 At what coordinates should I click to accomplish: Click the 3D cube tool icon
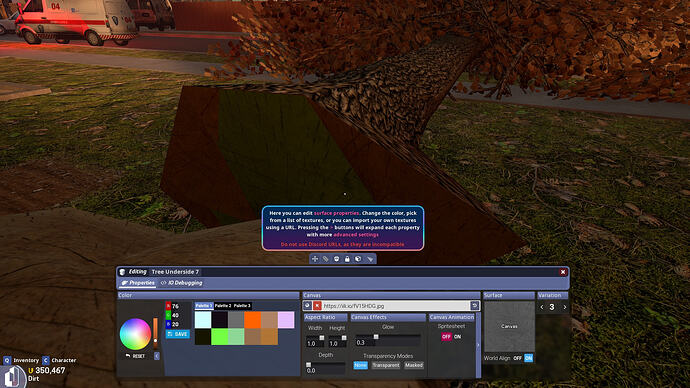point(358,259)
